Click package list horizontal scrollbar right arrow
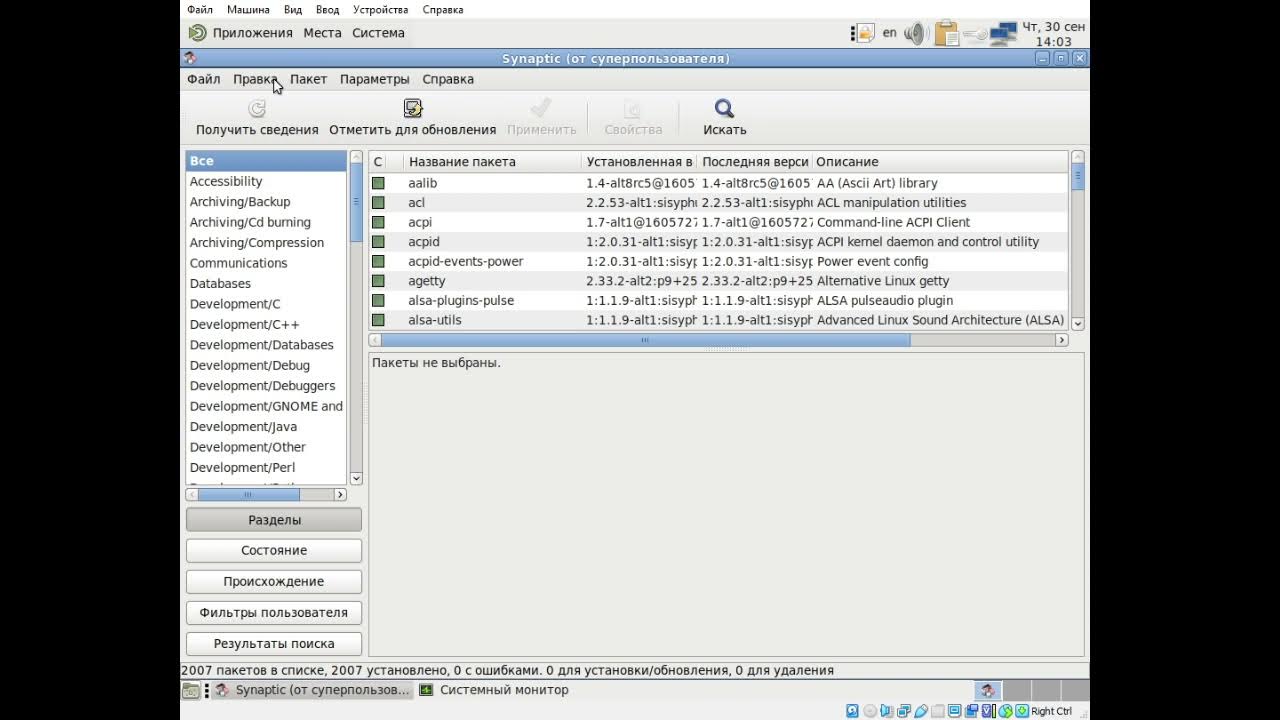1280x720 pixels. [x=1062, y=340]
